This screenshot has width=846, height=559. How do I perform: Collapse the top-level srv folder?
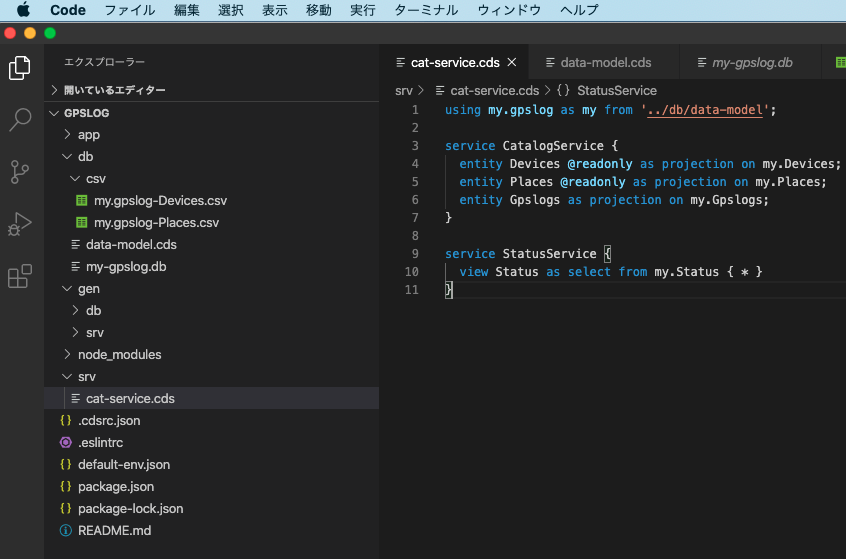pyautogui.click(x=67, y=377)
